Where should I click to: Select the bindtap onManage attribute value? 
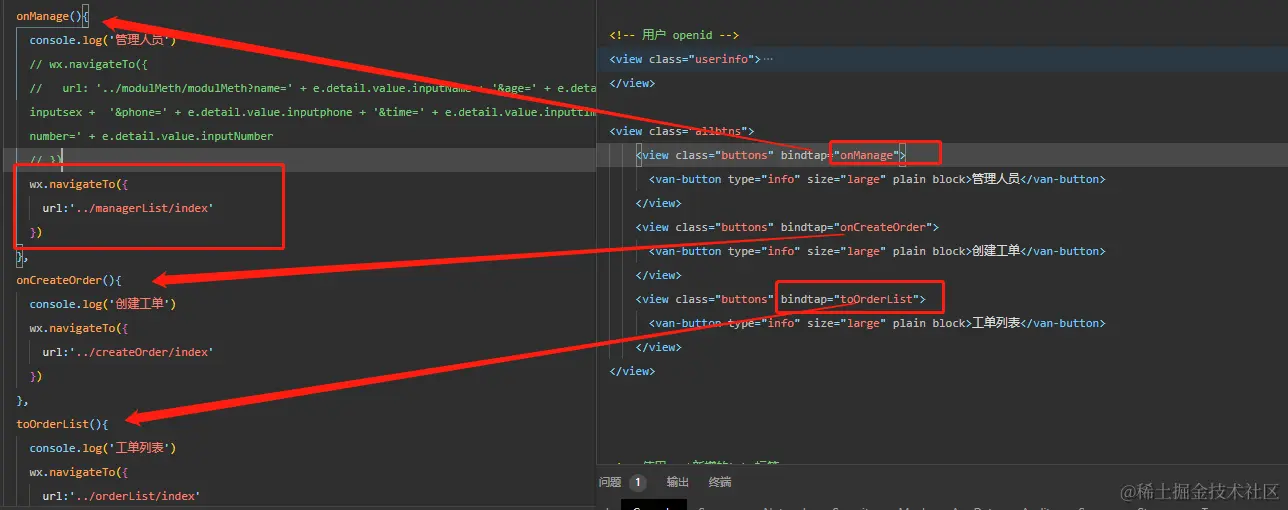[868, 155]
